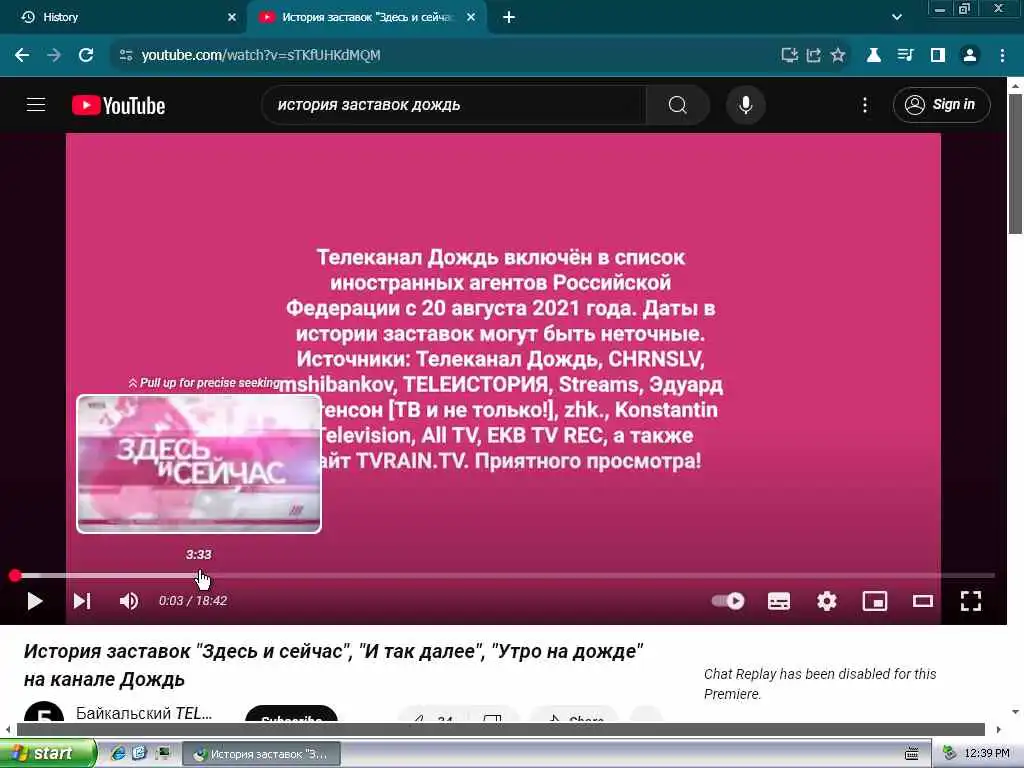
Task: Open media controls icon in toolbar
Action: click(905, 55)
